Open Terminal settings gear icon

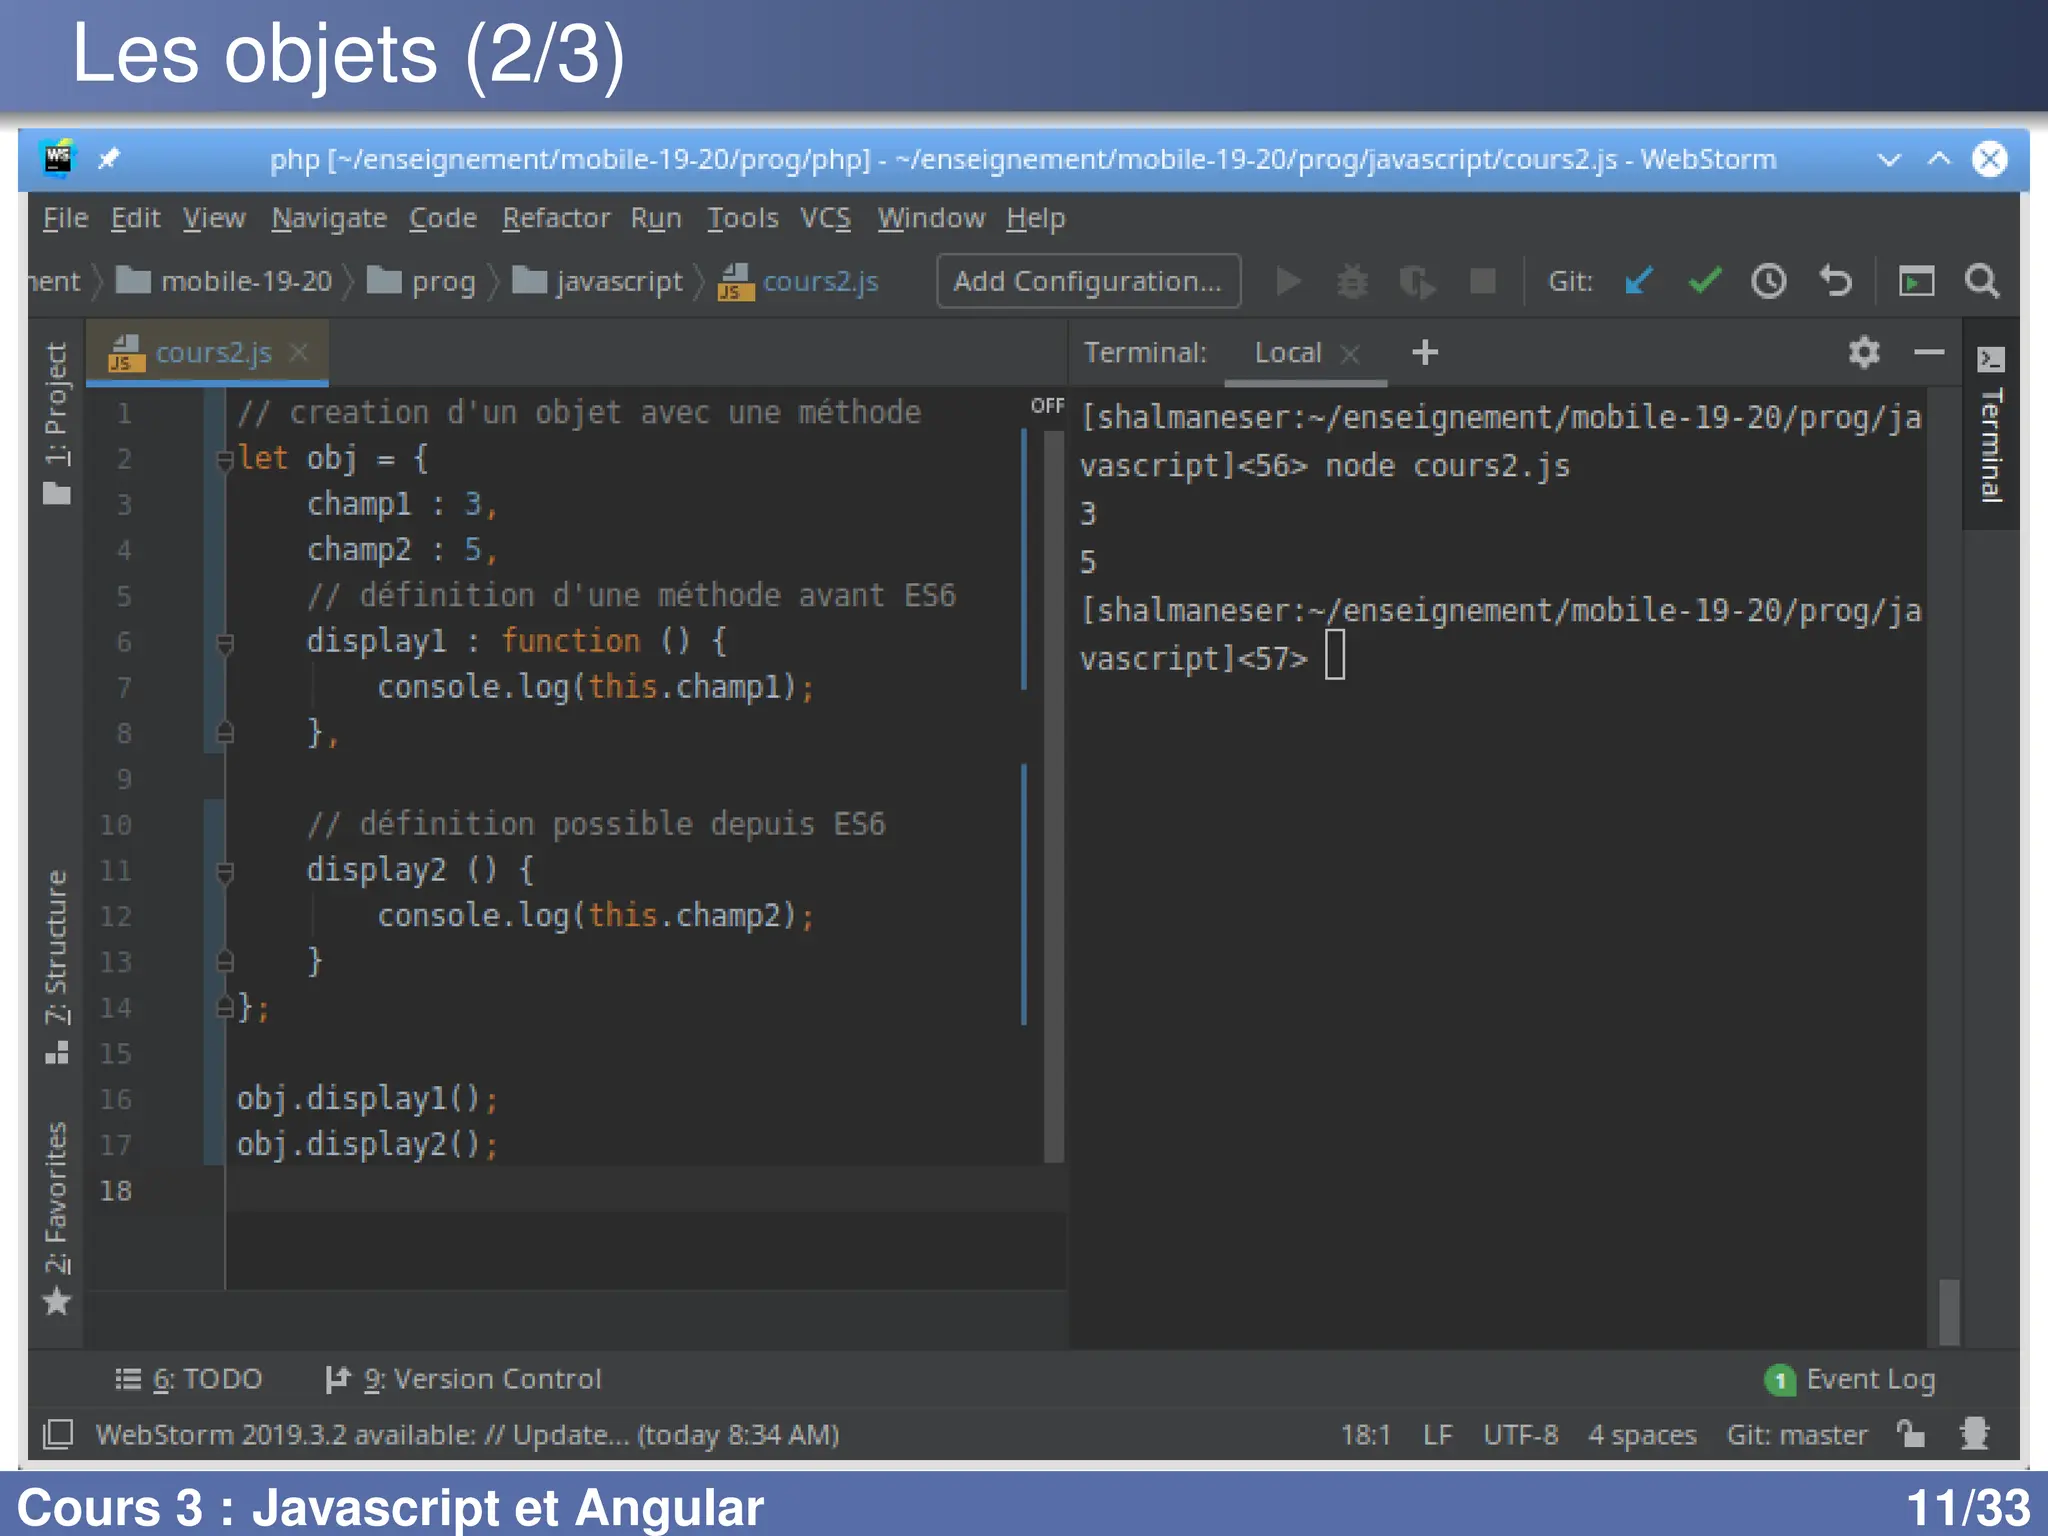click(x=1864, y=352)
